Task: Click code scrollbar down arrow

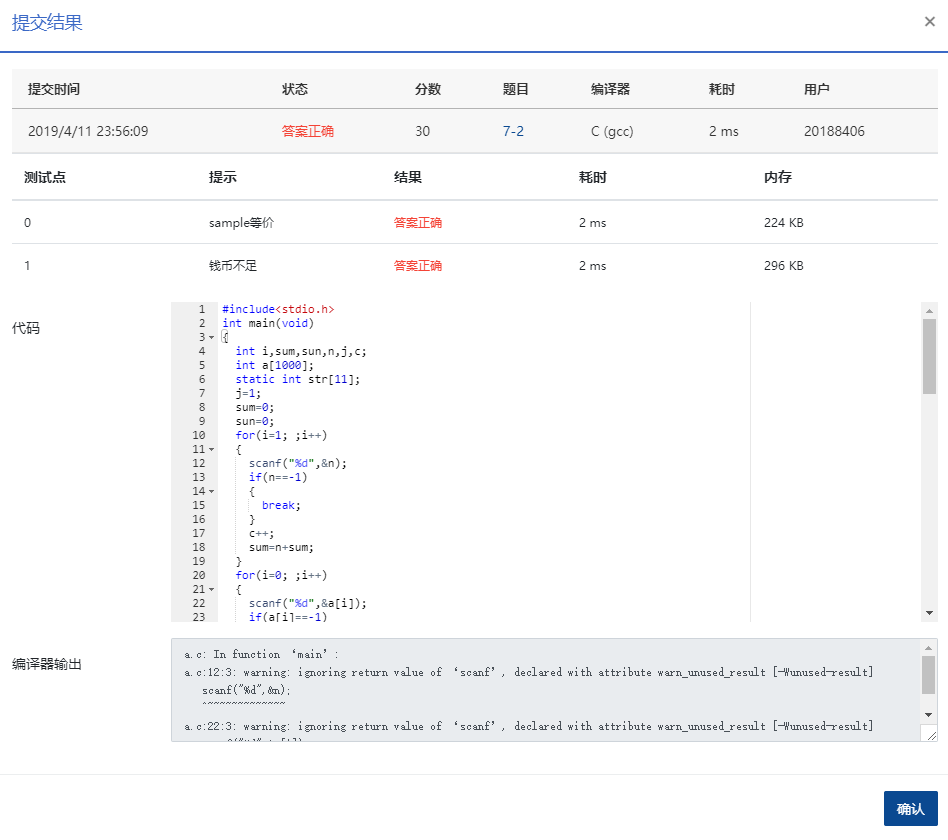Action: pyautogui.click(x=929, y=613)
